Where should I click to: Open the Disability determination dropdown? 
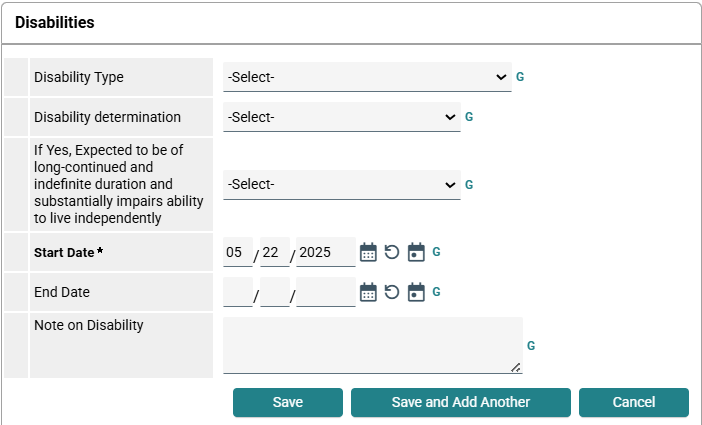(341, 117)
